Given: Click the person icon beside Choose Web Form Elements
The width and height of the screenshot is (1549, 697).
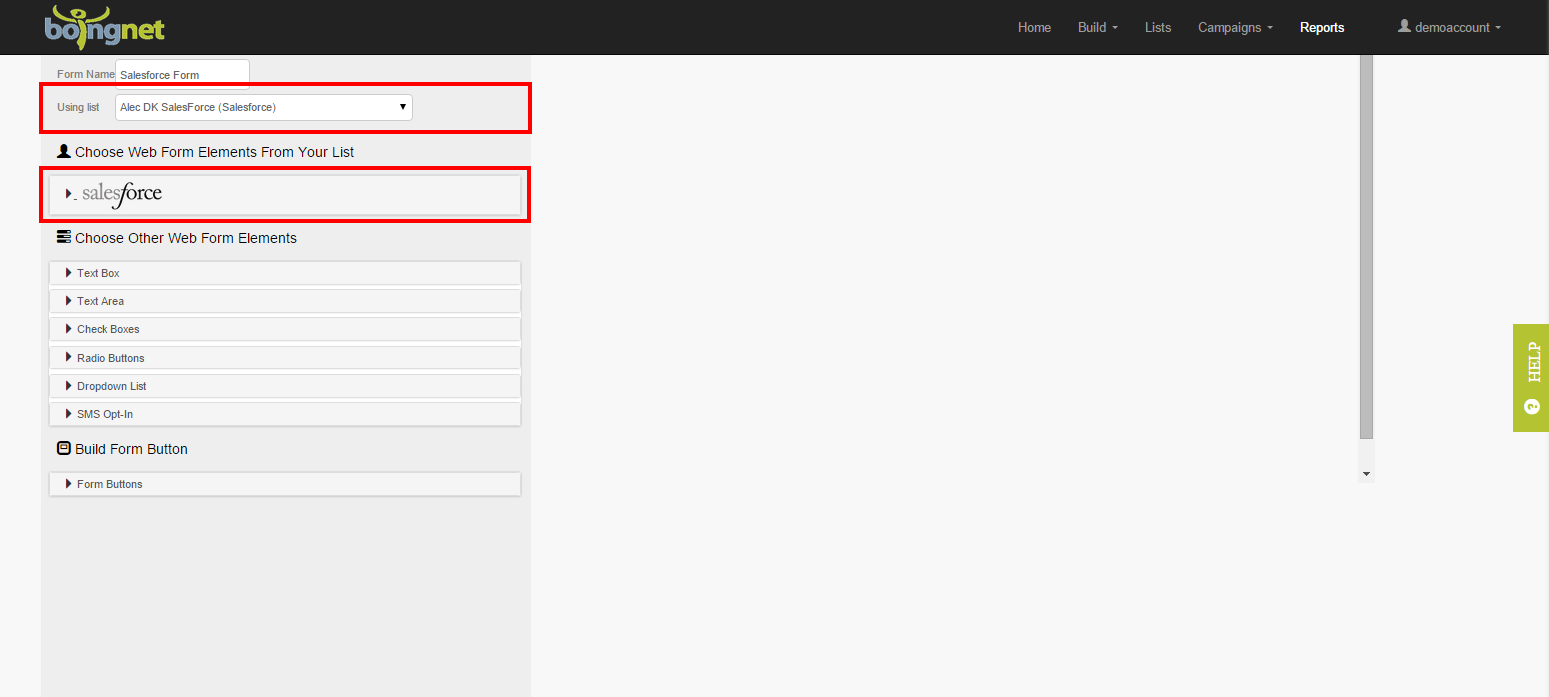Looking at the screenshot, I should click(64, 152).
